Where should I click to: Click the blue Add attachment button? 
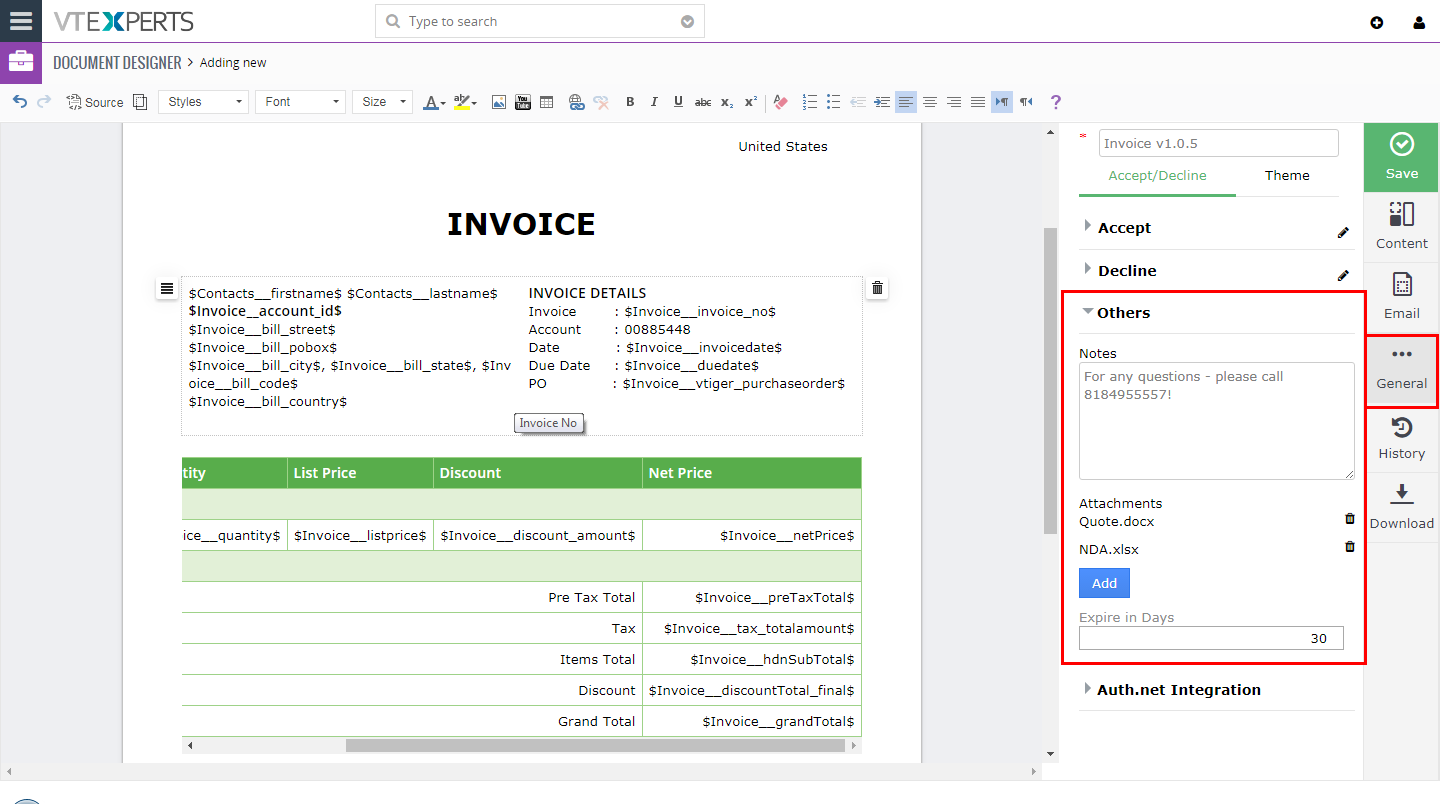tap(1104, 583)
